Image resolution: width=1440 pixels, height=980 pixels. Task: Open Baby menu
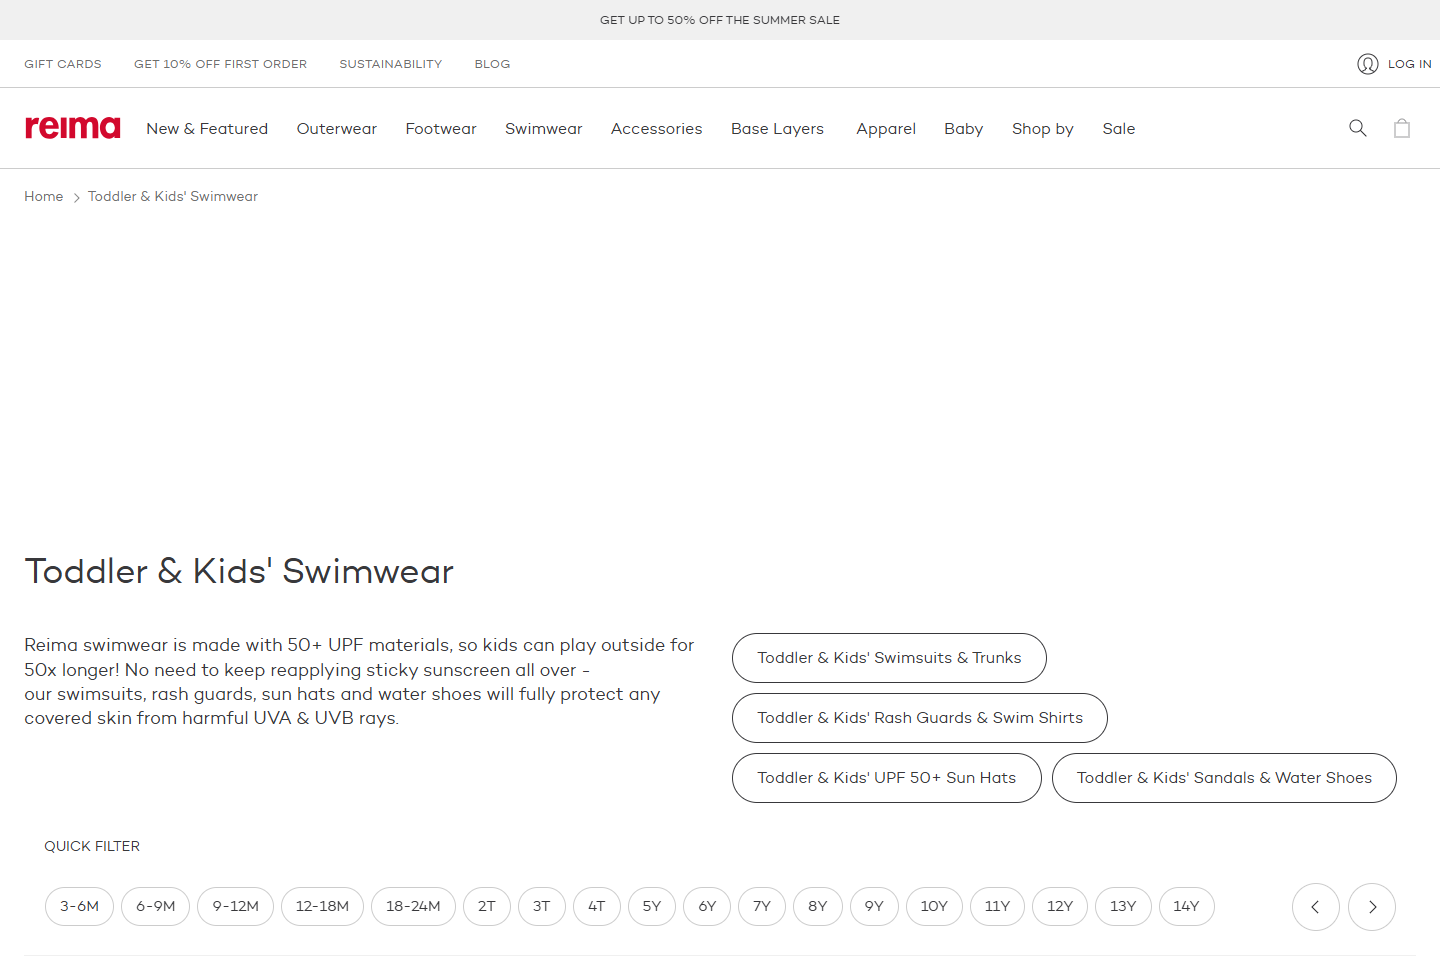[963, 129]
